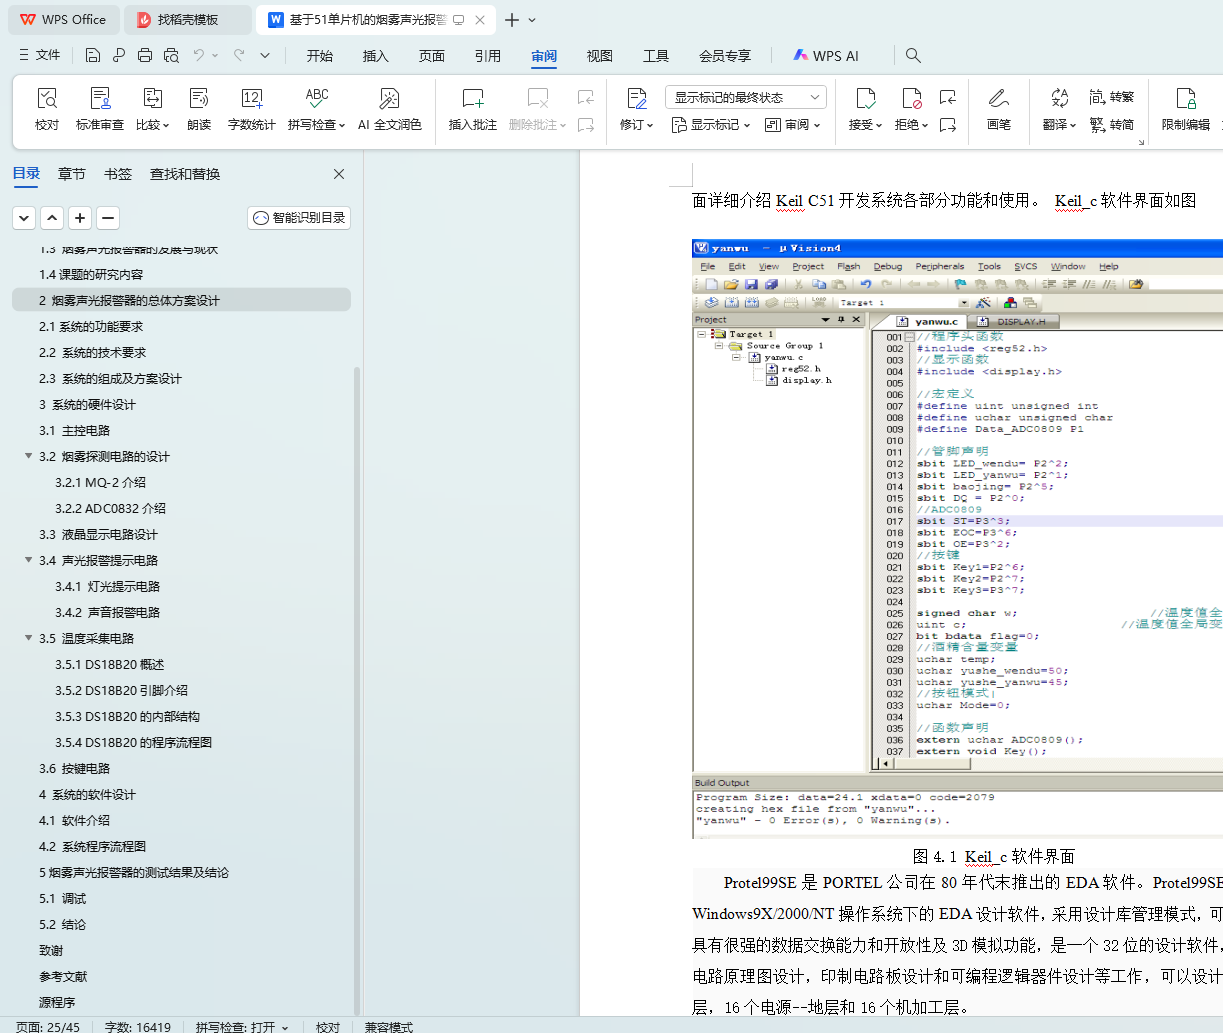
Task: Click the 智能识别目录 button
Action: [299, 218]
